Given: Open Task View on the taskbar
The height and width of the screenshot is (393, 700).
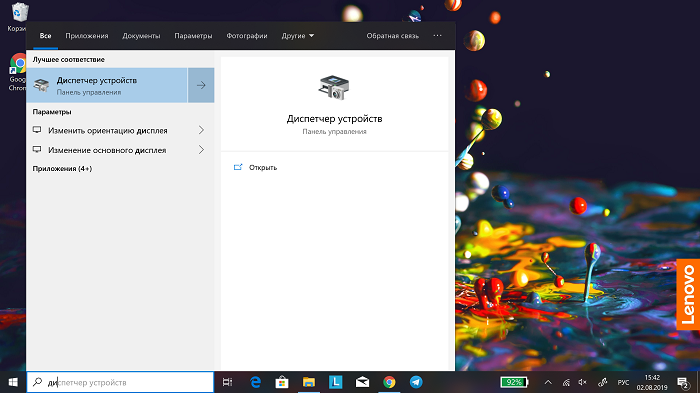Looking at the screenshot, I should (227, 382).
